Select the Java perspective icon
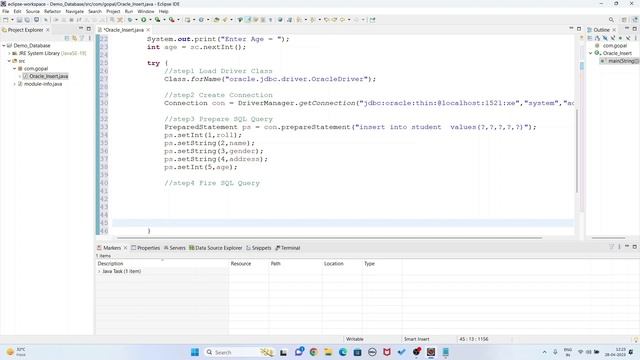 635,20
